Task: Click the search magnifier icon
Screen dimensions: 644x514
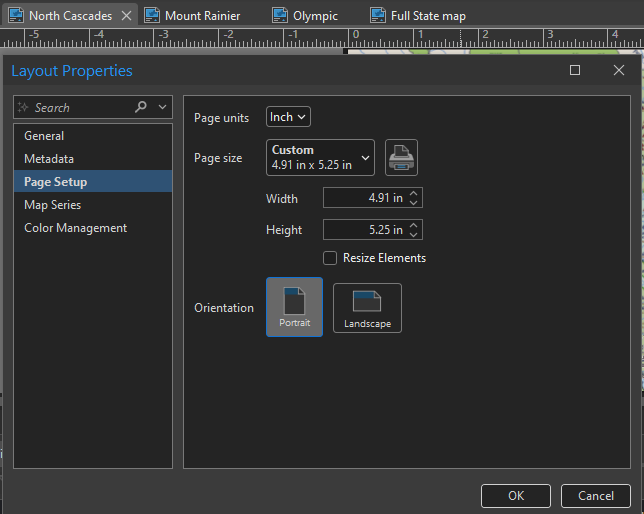Action: pyautogui.click(x=140, y=107)
